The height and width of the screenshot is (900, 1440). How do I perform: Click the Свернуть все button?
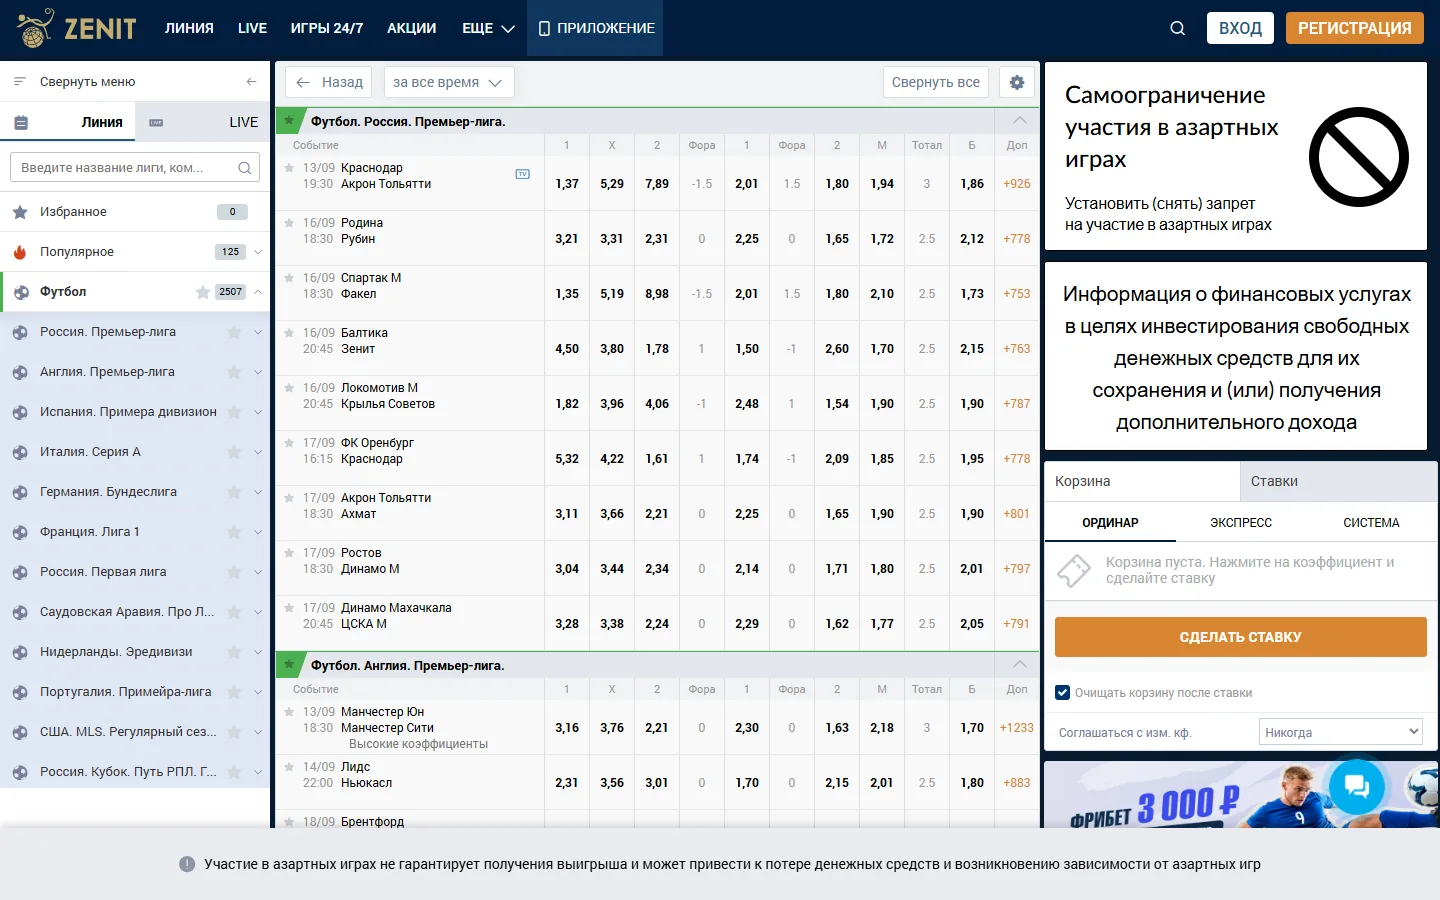pyautogui.click(x=936, y=82)
